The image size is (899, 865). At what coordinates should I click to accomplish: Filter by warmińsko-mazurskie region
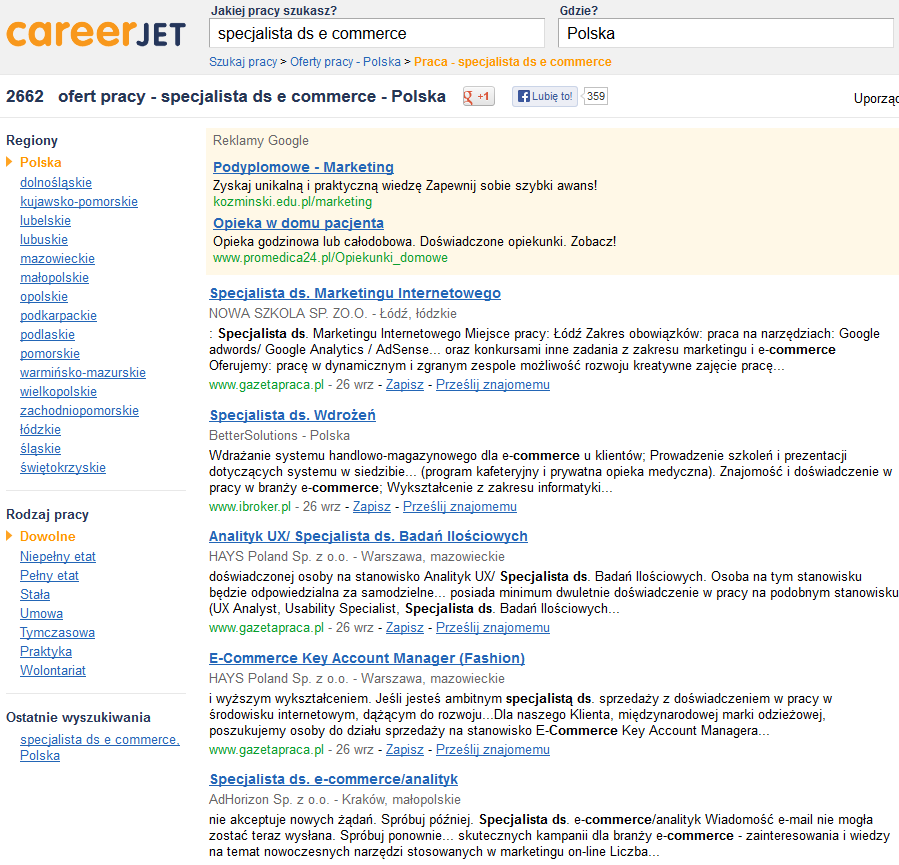pyautogui.click(x=83, y=372)
